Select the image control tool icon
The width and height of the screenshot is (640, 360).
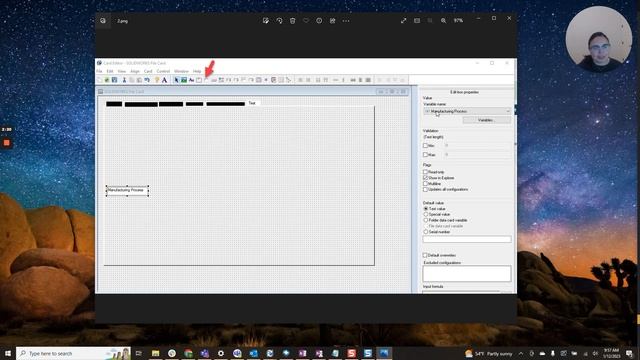tap(184, 80)
